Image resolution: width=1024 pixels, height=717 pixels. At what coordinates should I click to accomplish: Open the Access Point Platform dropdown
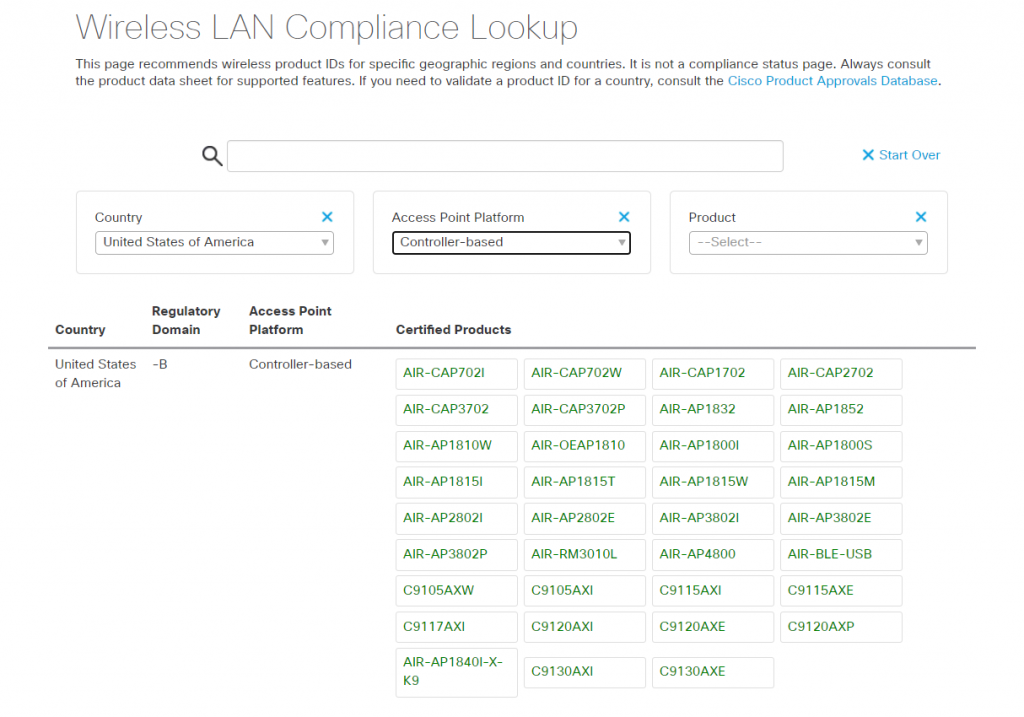[x=511, y=242]
